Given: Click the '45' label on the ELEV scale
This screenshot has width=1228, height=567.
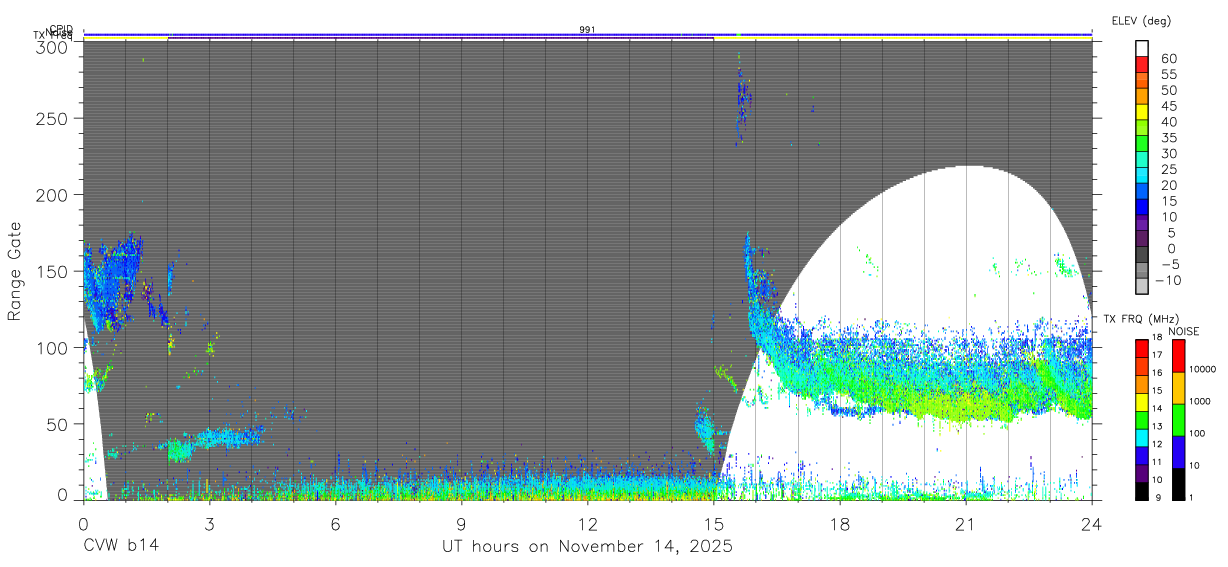Looking at the screenshot, I should pyautogui.click(x=1168, y=106).
